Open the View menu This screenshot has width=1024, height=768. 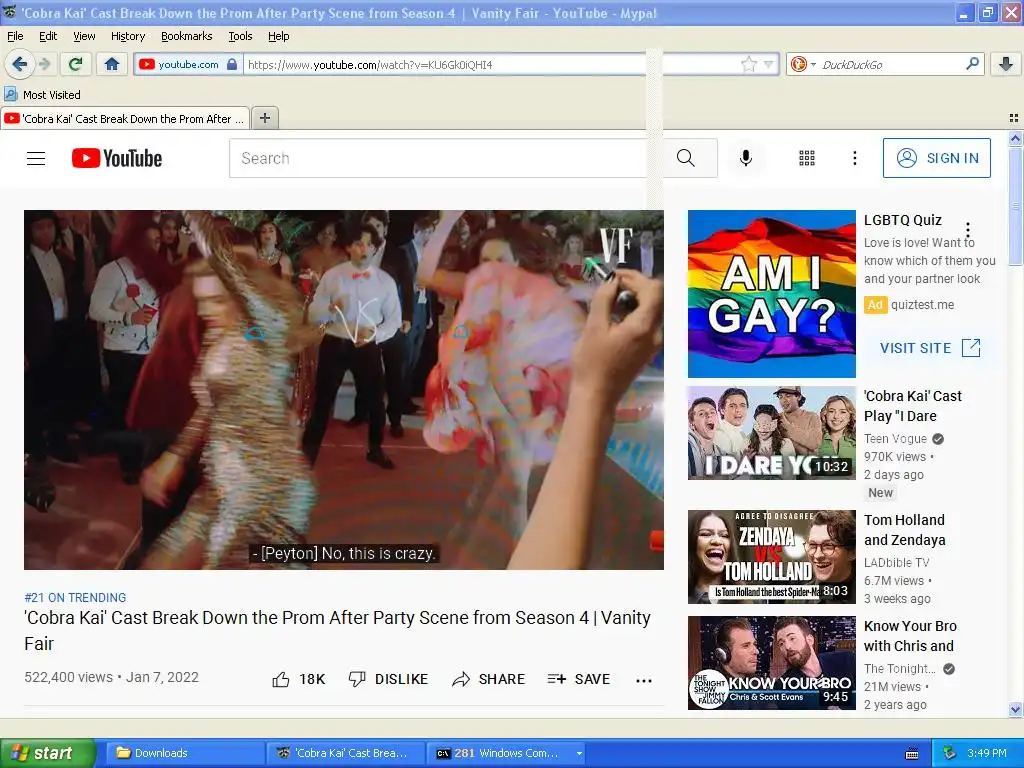click(x=84, y=36)
